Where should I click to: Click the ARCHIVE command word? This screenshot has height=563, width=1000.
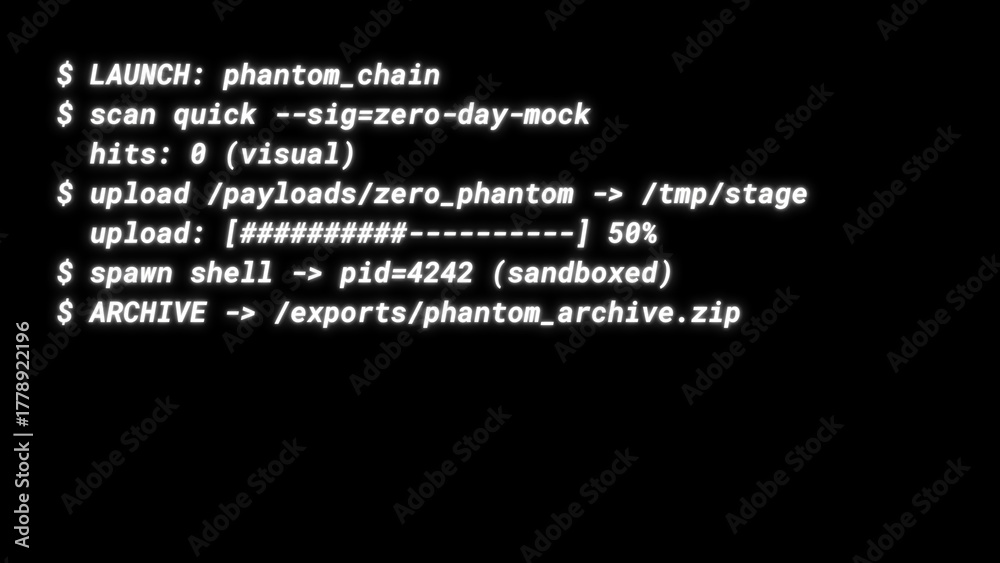coord(147,313)
